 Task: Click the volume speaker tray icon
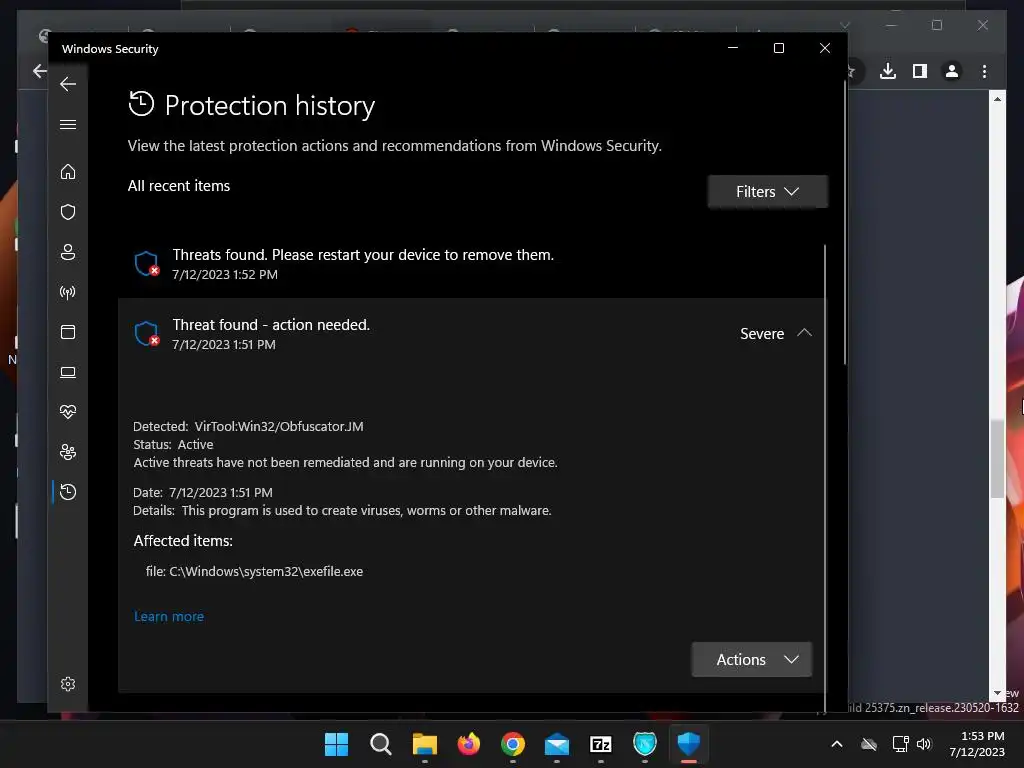(923, 744)
